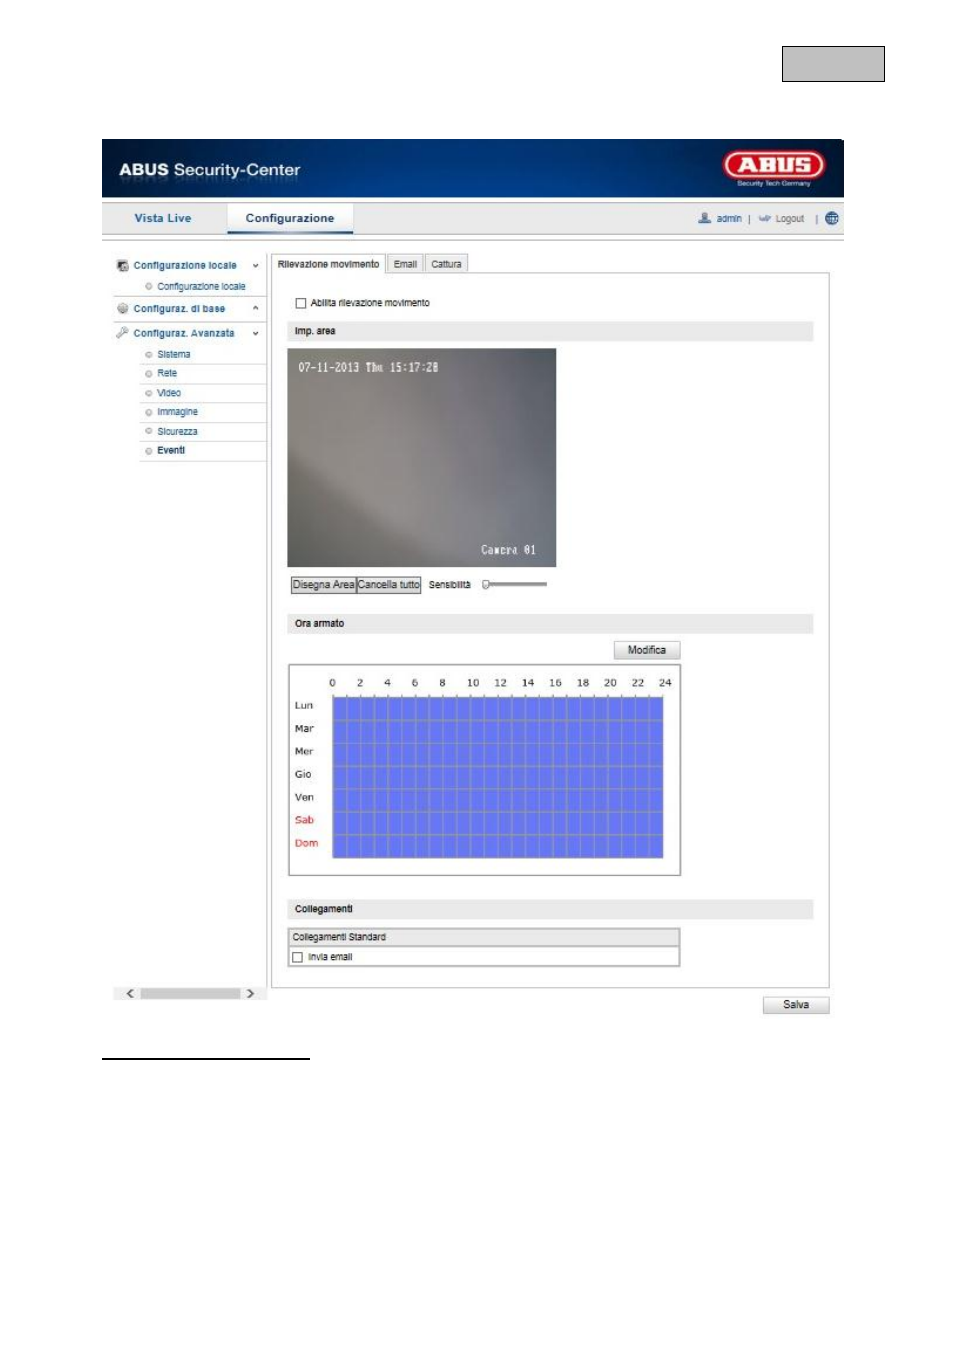
Task: Open Rete in the sidebar
Action: [x=167, y=374]
